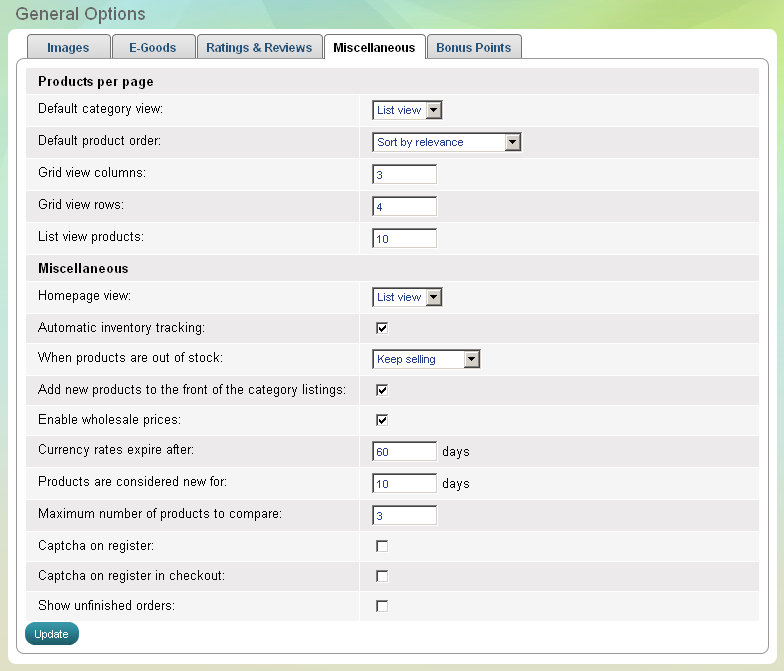Expand the out of stock behavior dropdown
The width and height of the screenshot is (784, 671).
click(x=427, y=359)
